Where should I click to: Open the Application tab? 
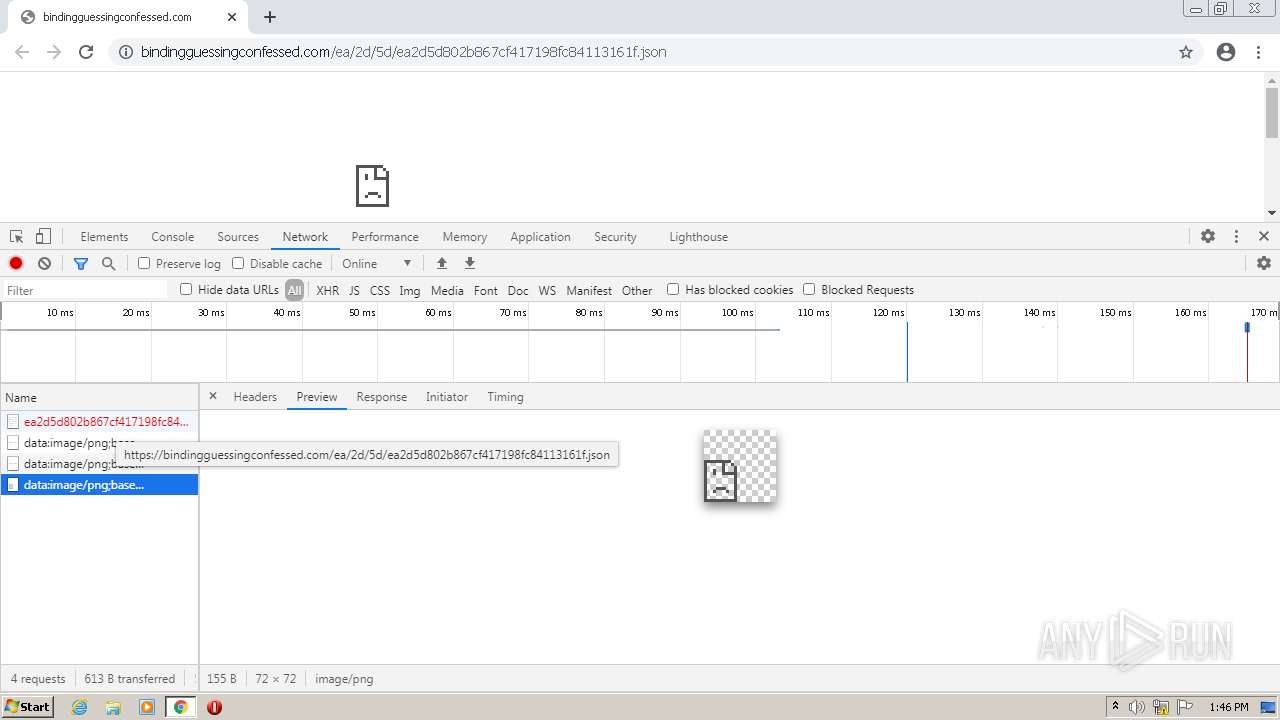pyautogui.click(x=540, y=237)
